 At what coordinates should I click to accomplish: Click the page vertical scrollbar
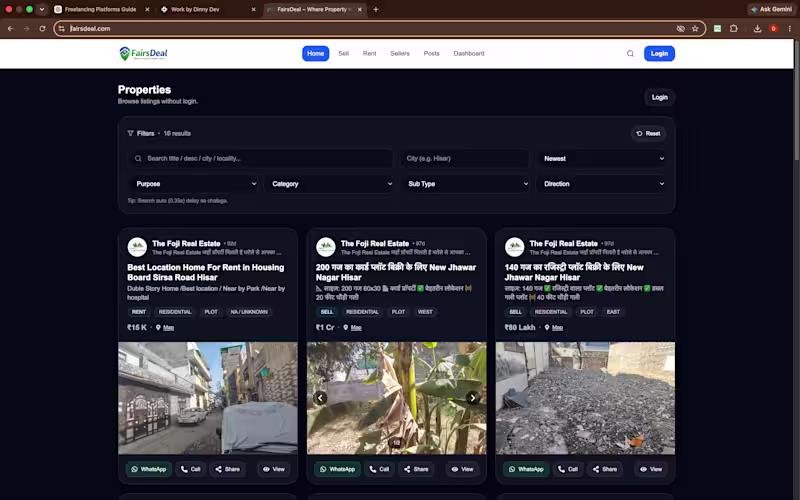(x=796, y=102)
